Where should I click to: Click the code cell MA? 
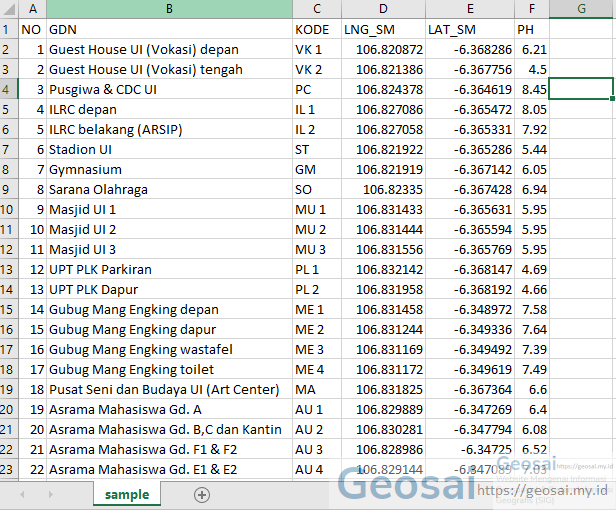coord(317,389)
